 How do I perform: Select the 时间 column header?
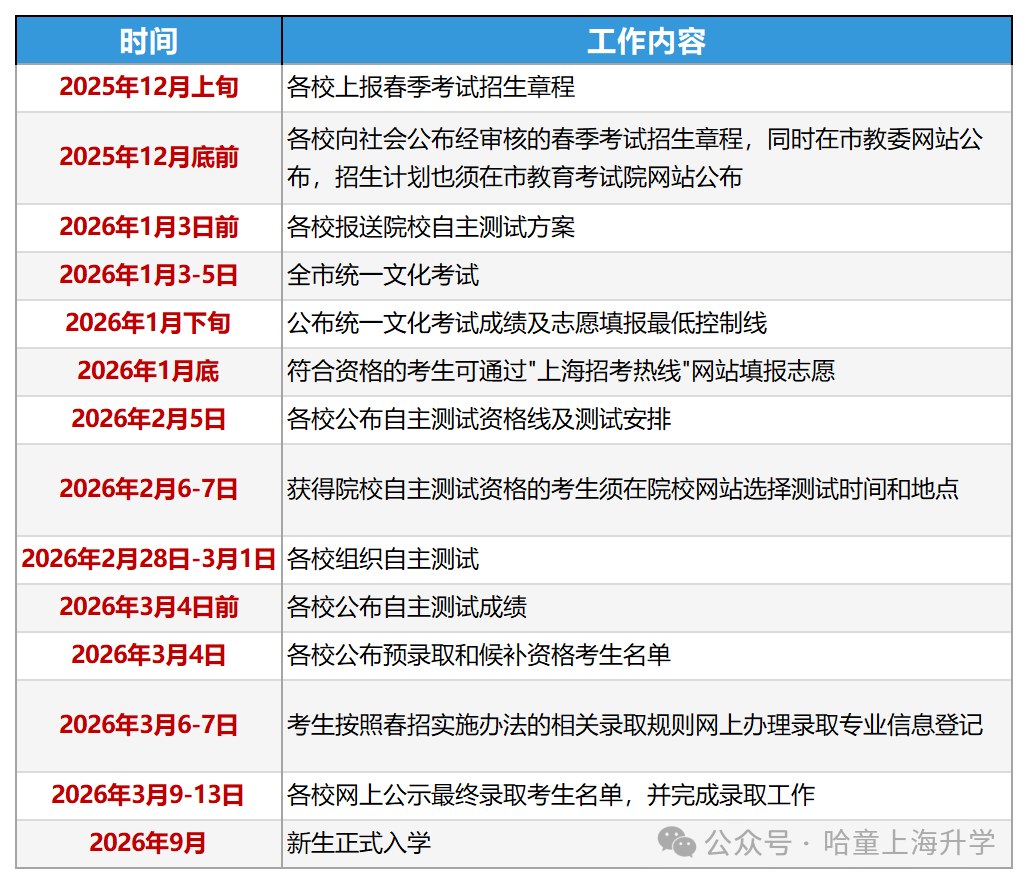pyautogui.click(x=149, y=41)
